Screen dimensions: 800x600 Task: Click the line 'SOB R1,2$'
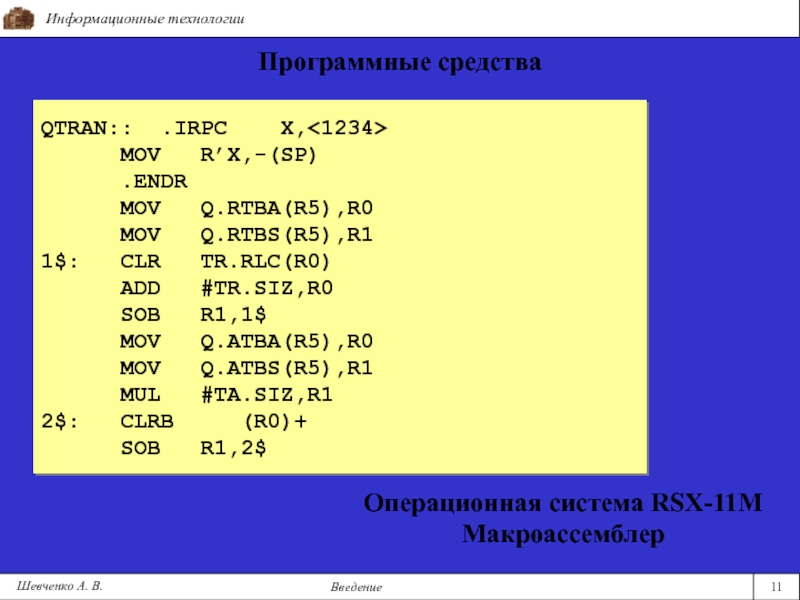[193, 448]
